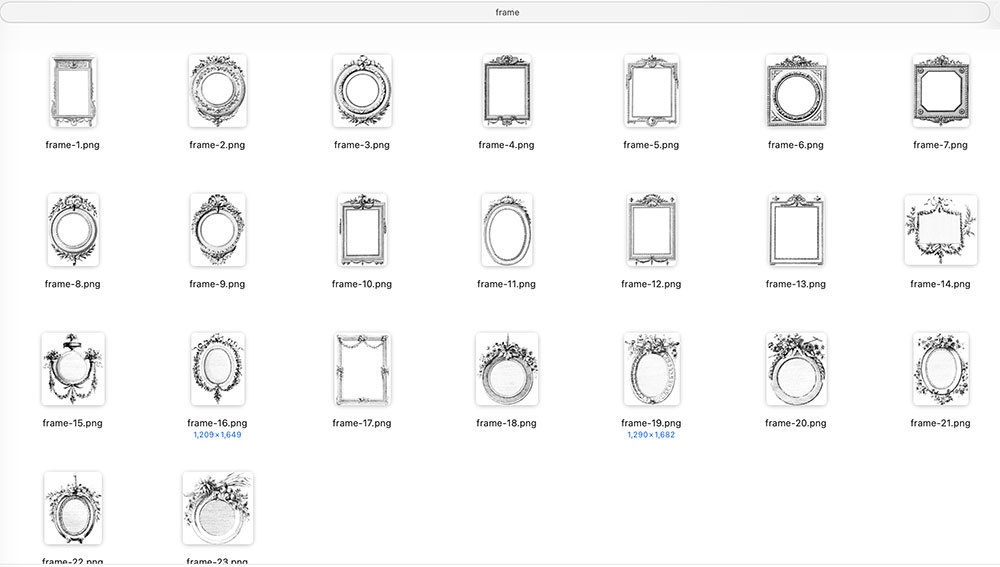
Task: Click the frame-11.png file name
Action: 506,284
